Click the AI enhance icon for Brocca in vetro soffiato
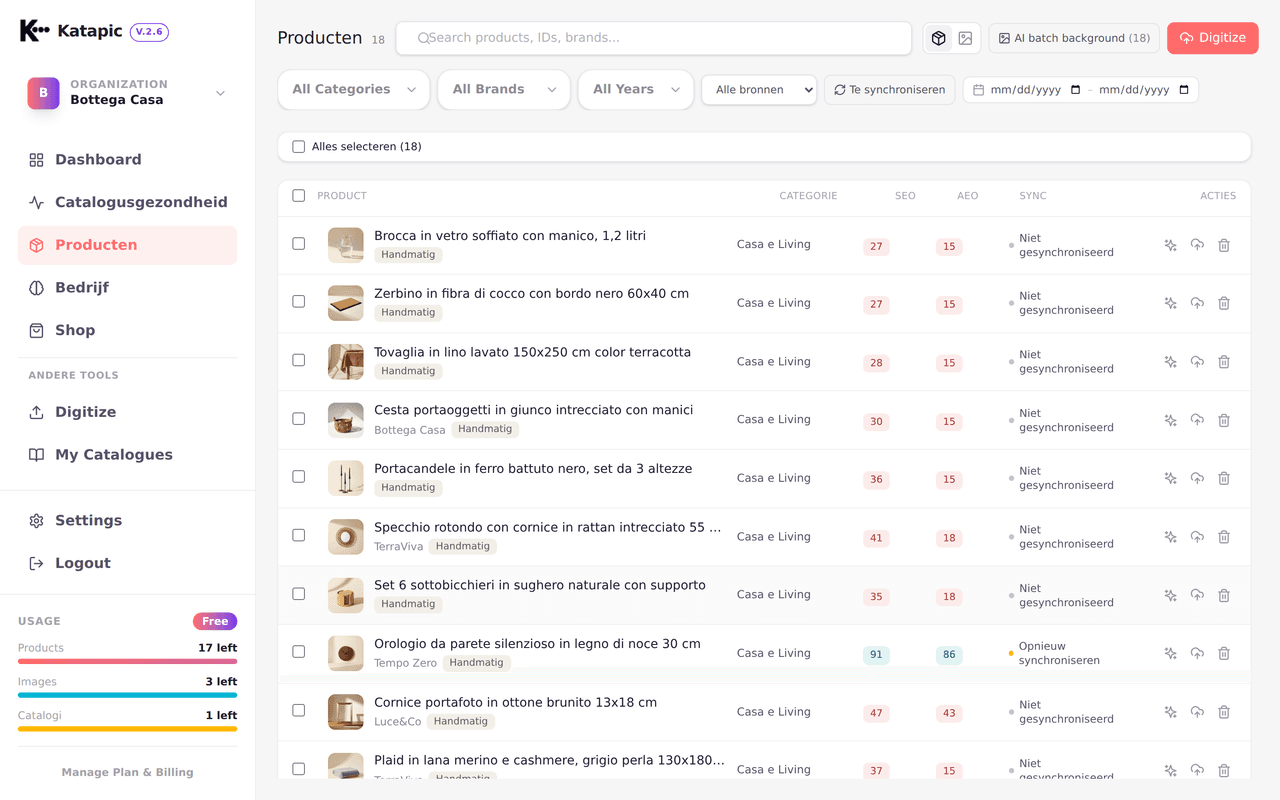This screenshot has width=1280, height=800. tap(1170, 245)
